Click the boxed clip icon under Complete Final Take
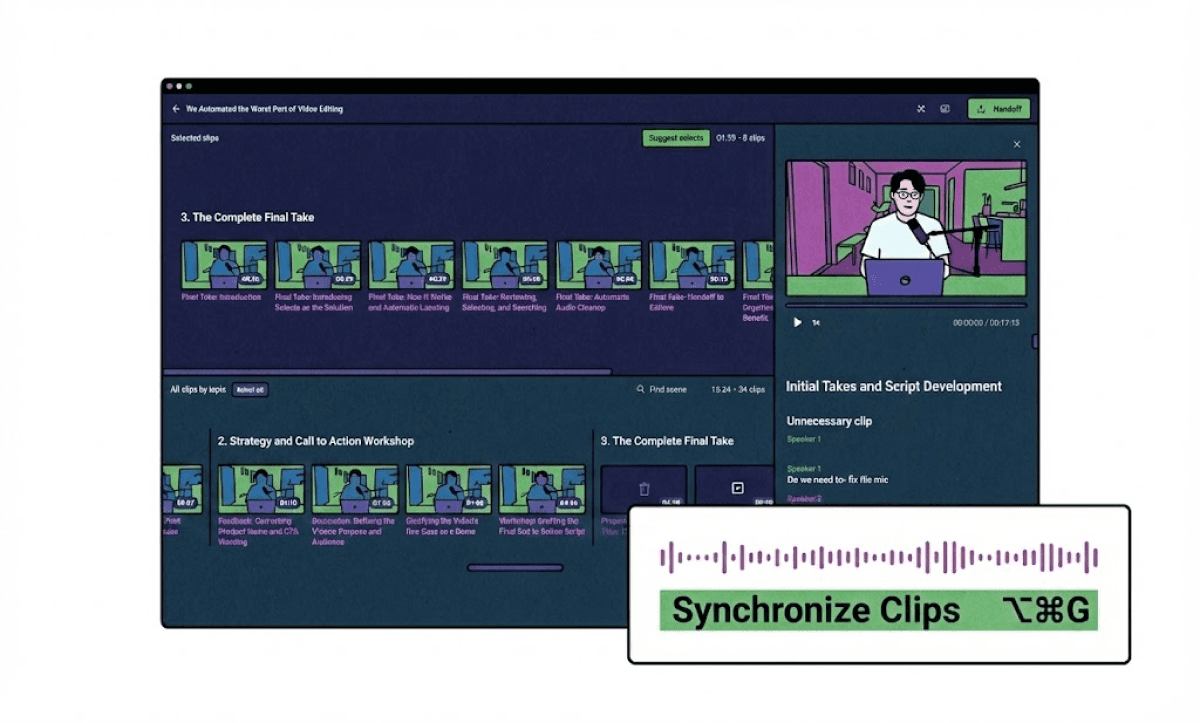Viewport: 1200px width, 723px height. [737, 487]
